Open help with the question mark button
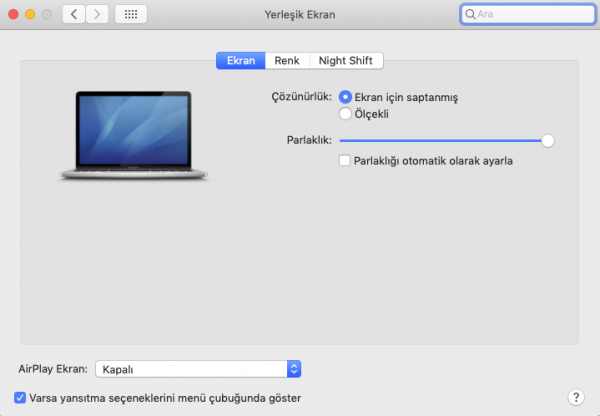600x416 pixels. click(576, 397)
